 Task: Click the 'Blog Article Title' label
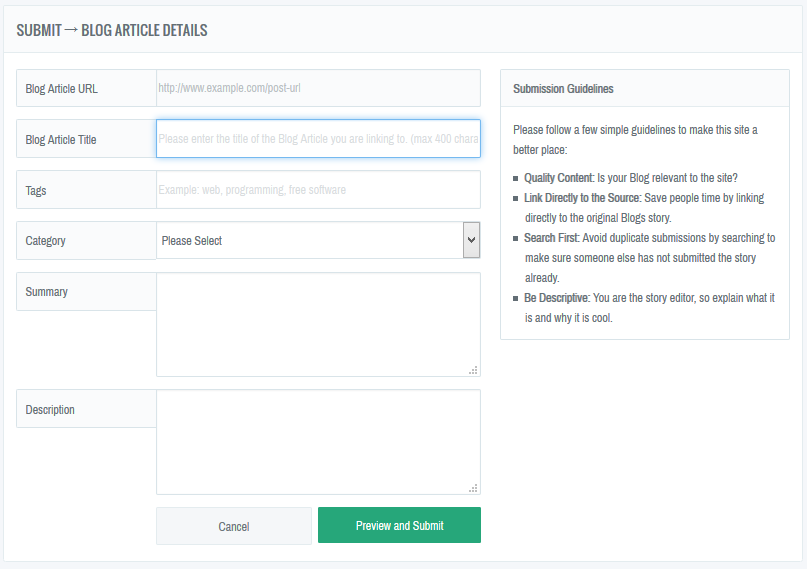[61, 140]
